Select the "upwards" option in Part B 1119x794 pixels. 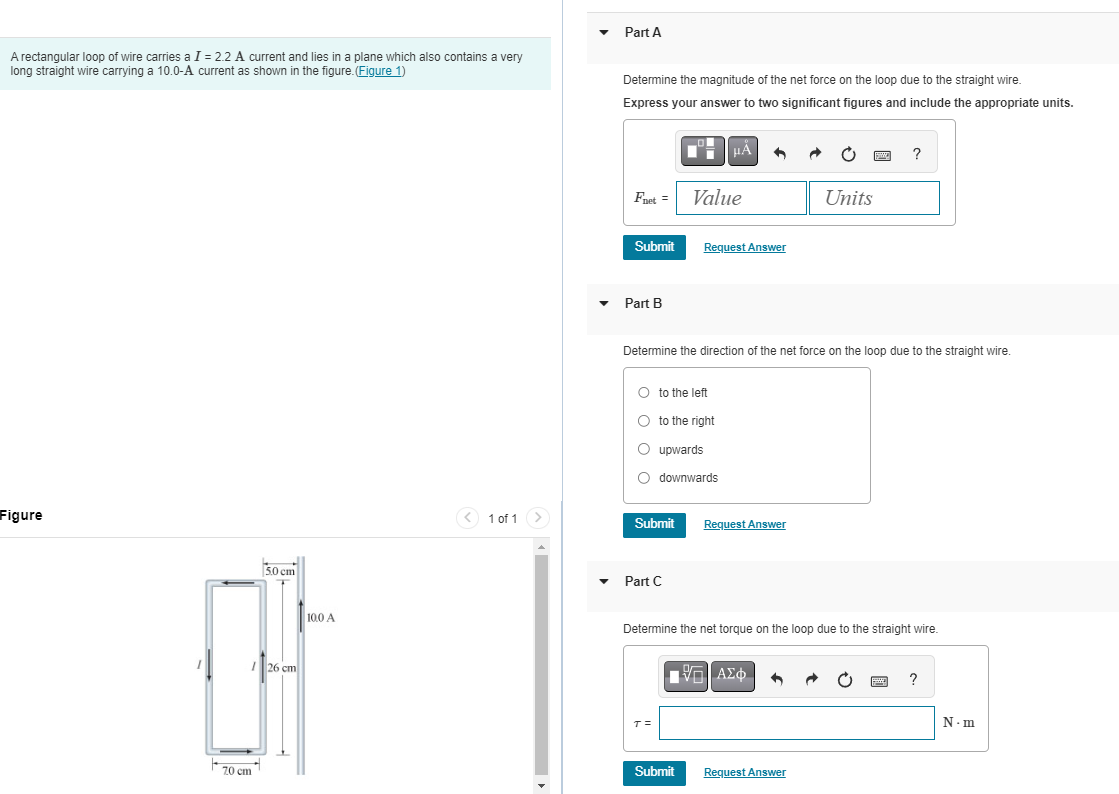coord(644,449)
